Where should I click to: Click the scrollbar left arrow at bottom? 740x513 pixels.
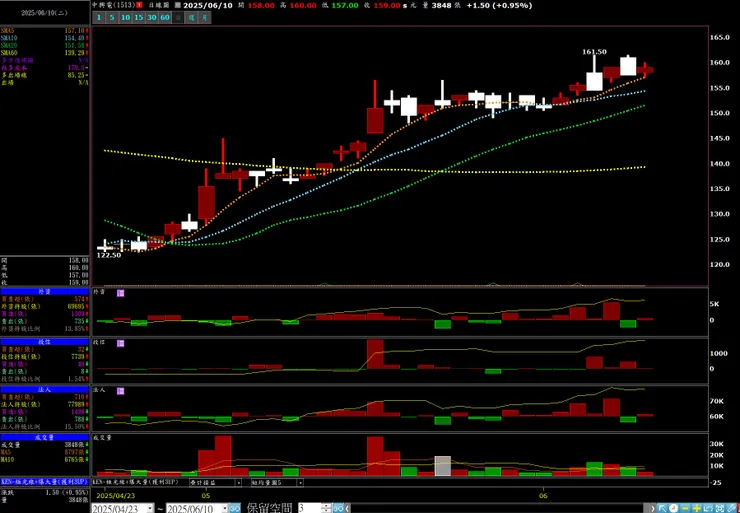(348, 508)
